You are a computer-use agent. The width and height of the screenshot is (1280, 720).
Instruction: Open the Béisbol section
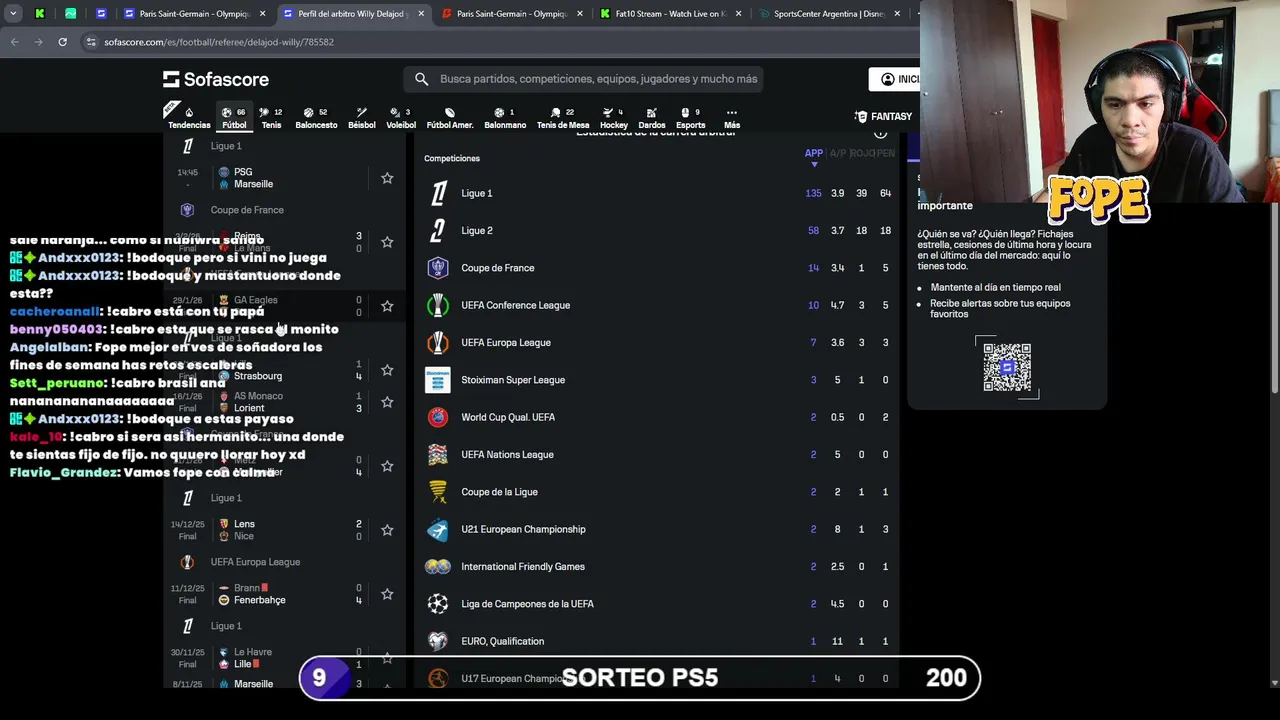pyautogui.click(x=362, y=118)
